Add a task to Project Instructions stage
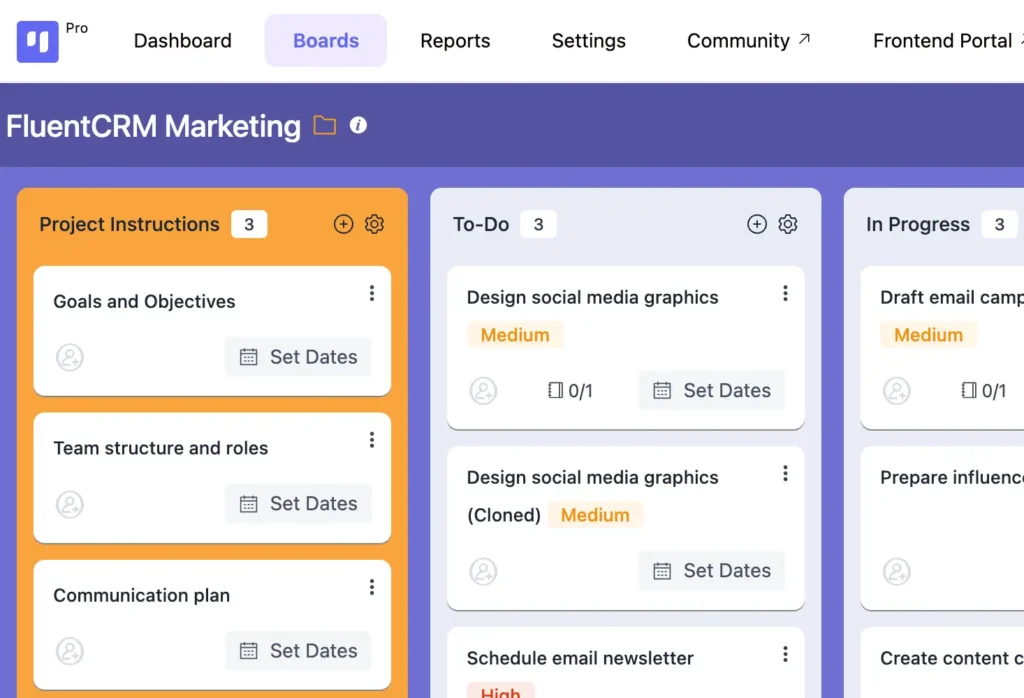 click(x=344, y=224)
